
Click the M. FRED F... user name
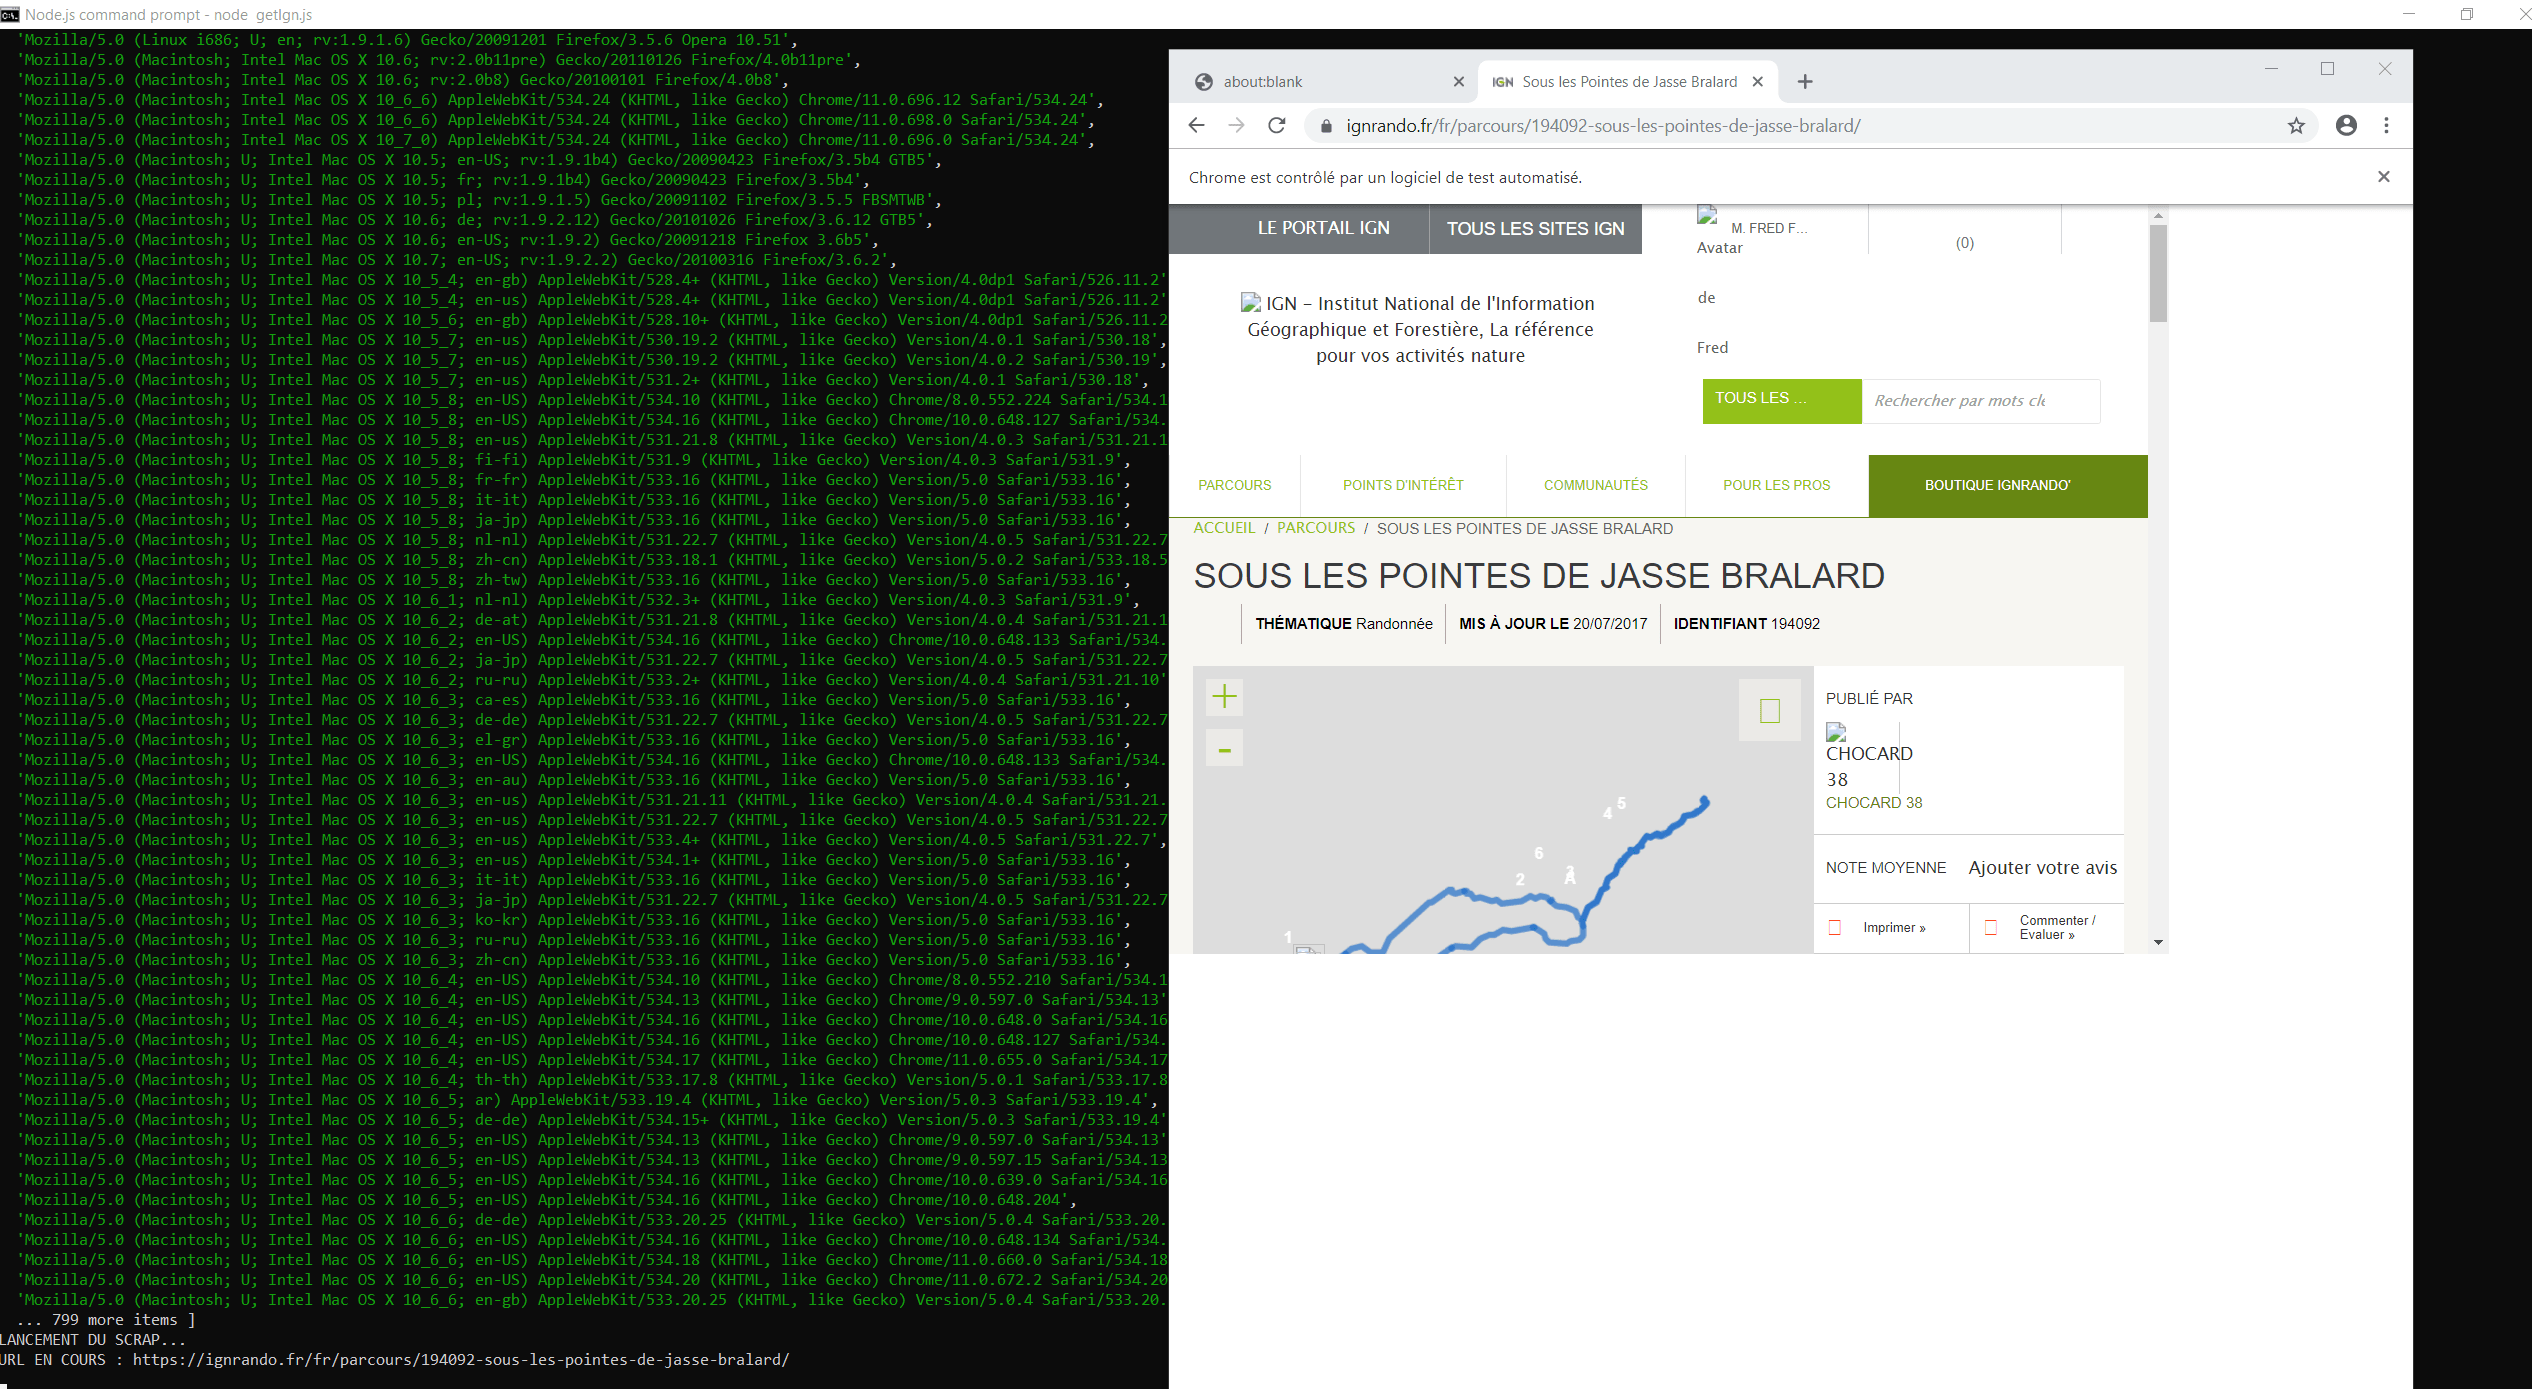tap(1769, 228)
